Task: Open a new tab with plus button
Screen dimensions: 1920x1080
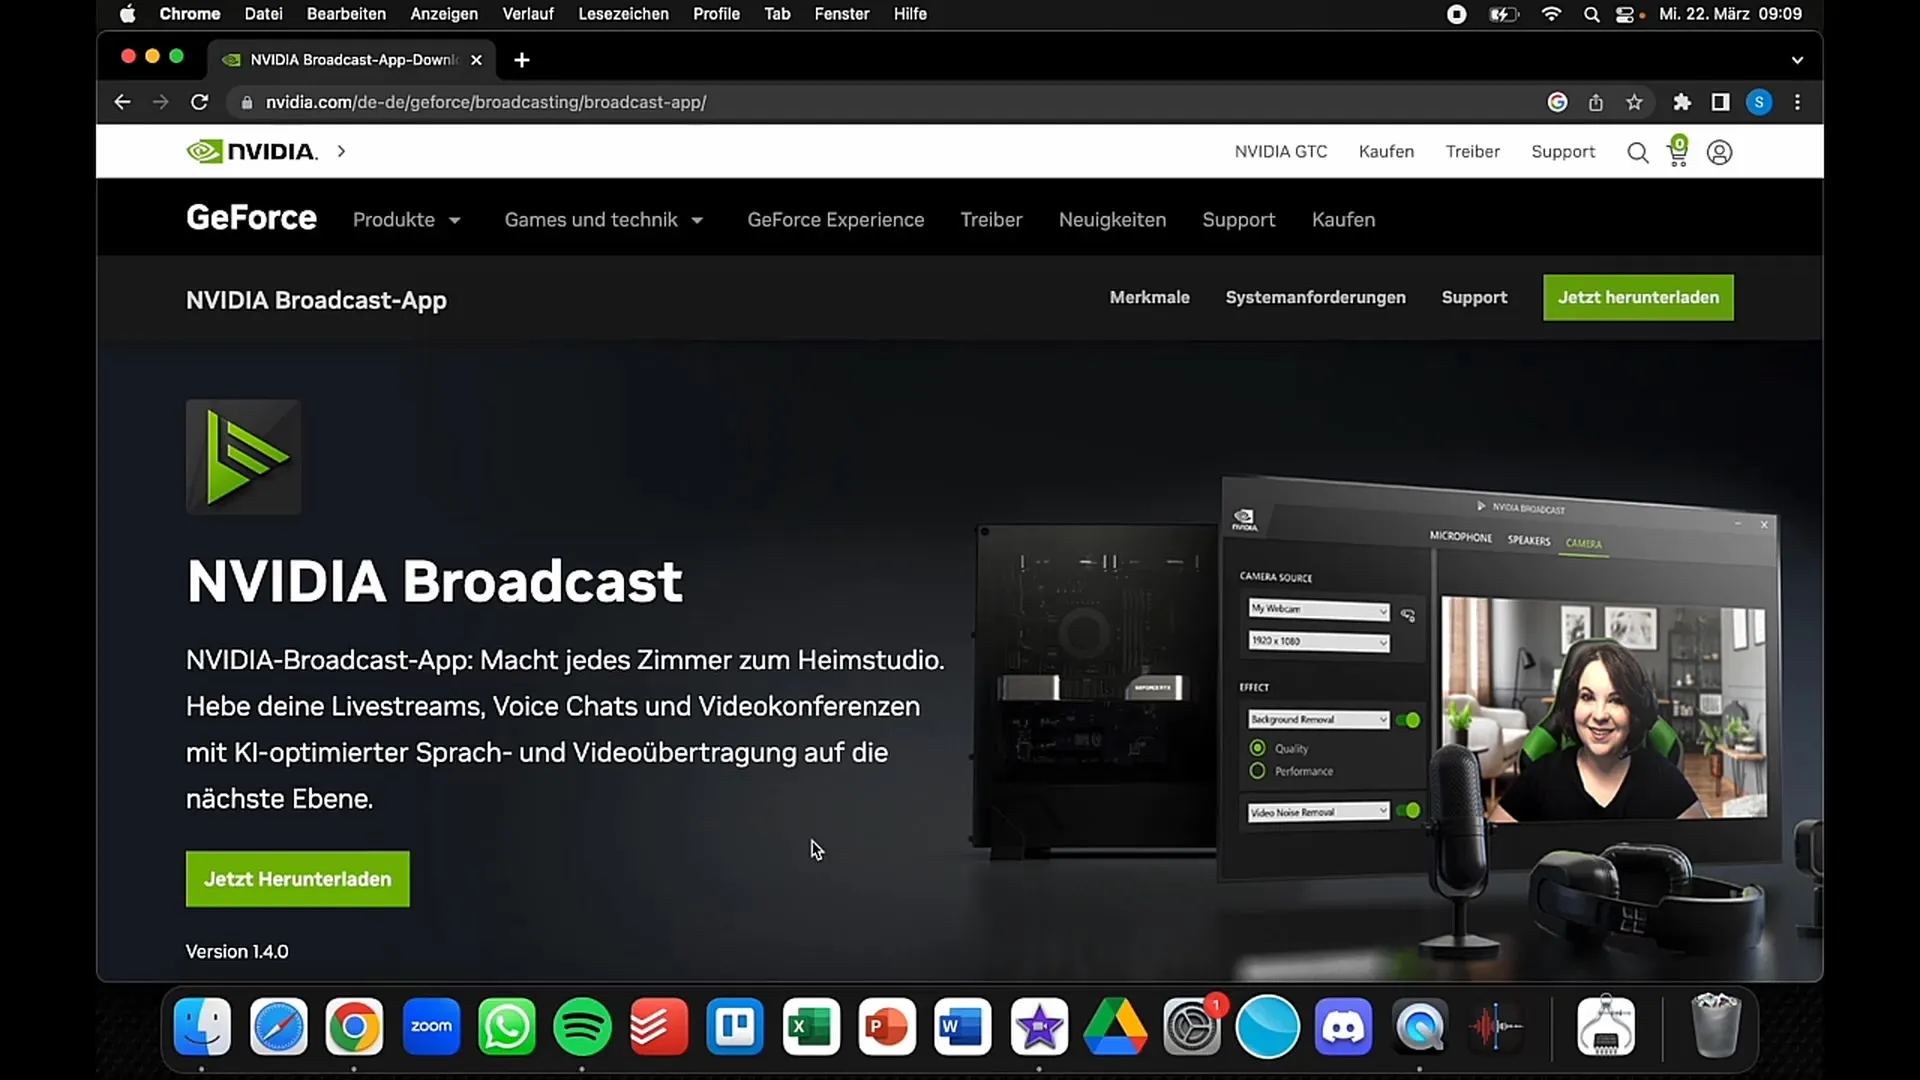Action: click(521, 60)
